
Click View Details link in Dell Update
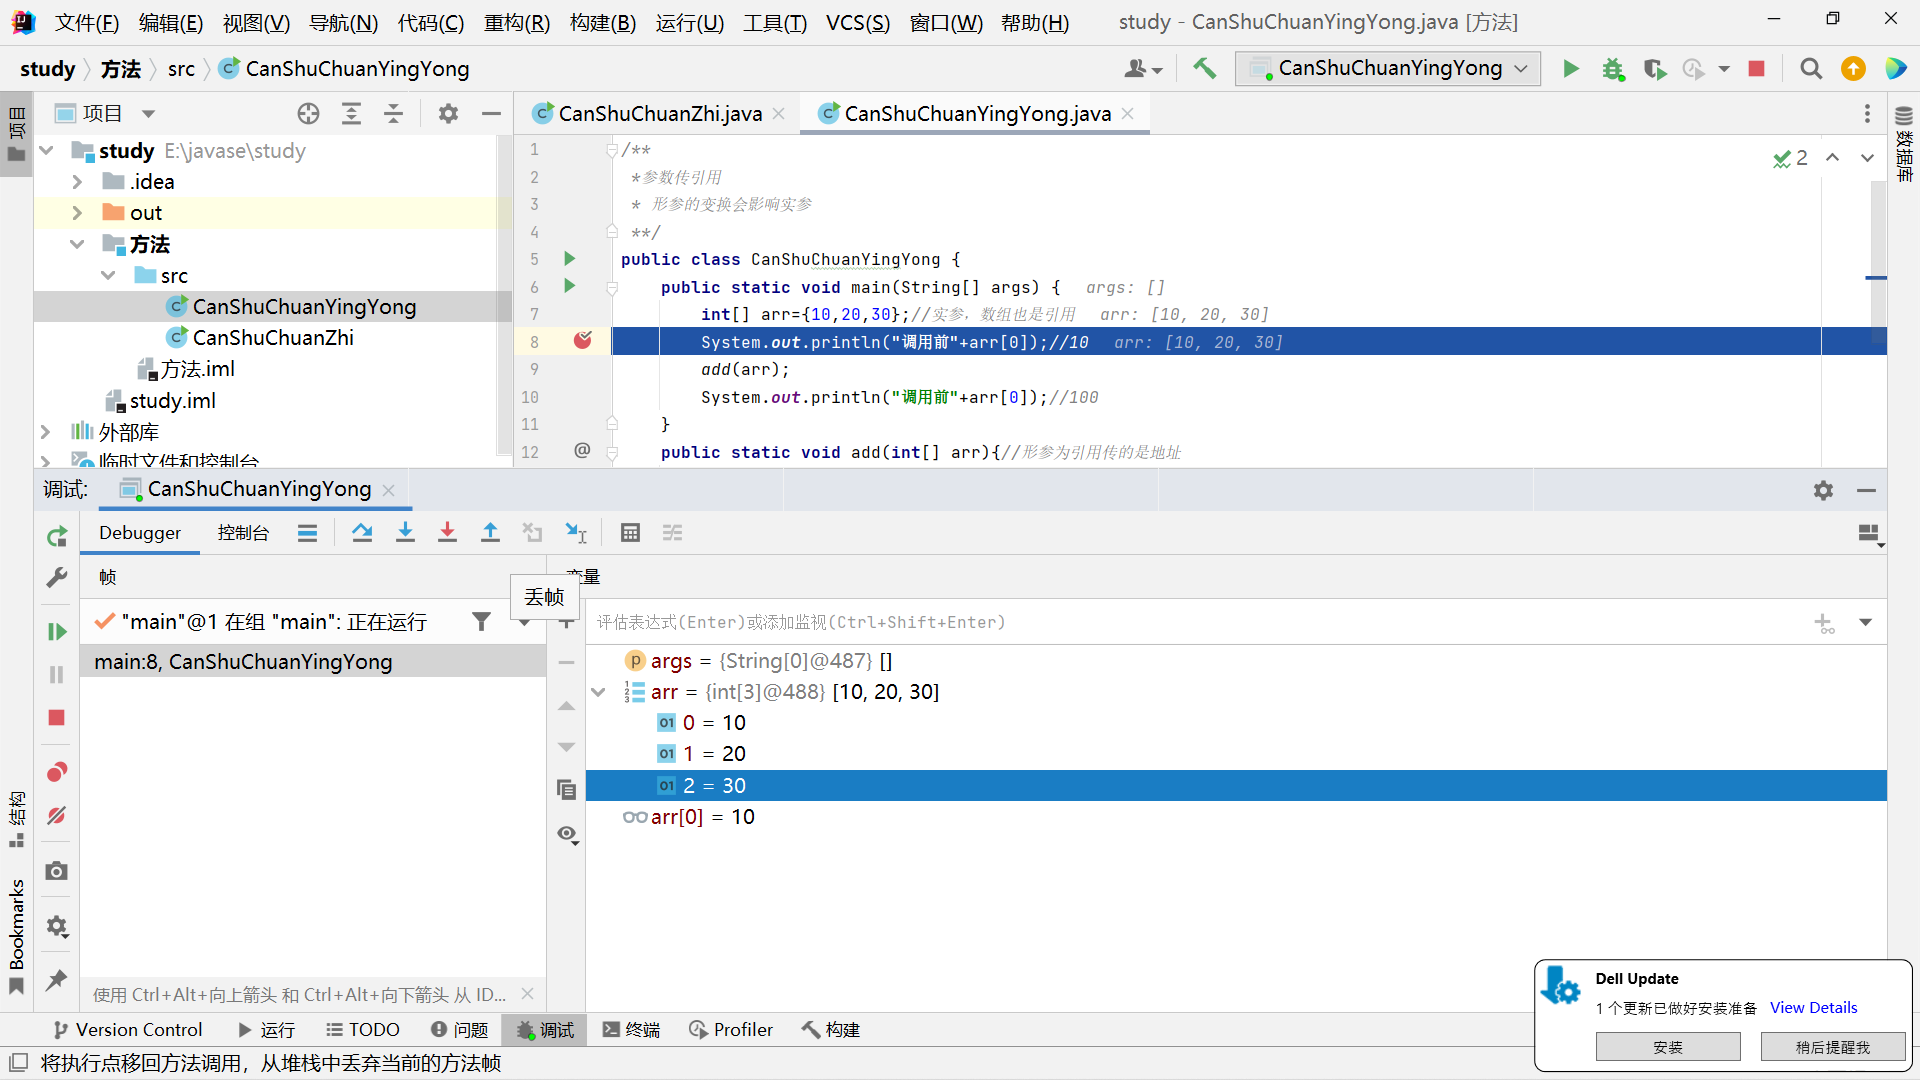1813,1008
